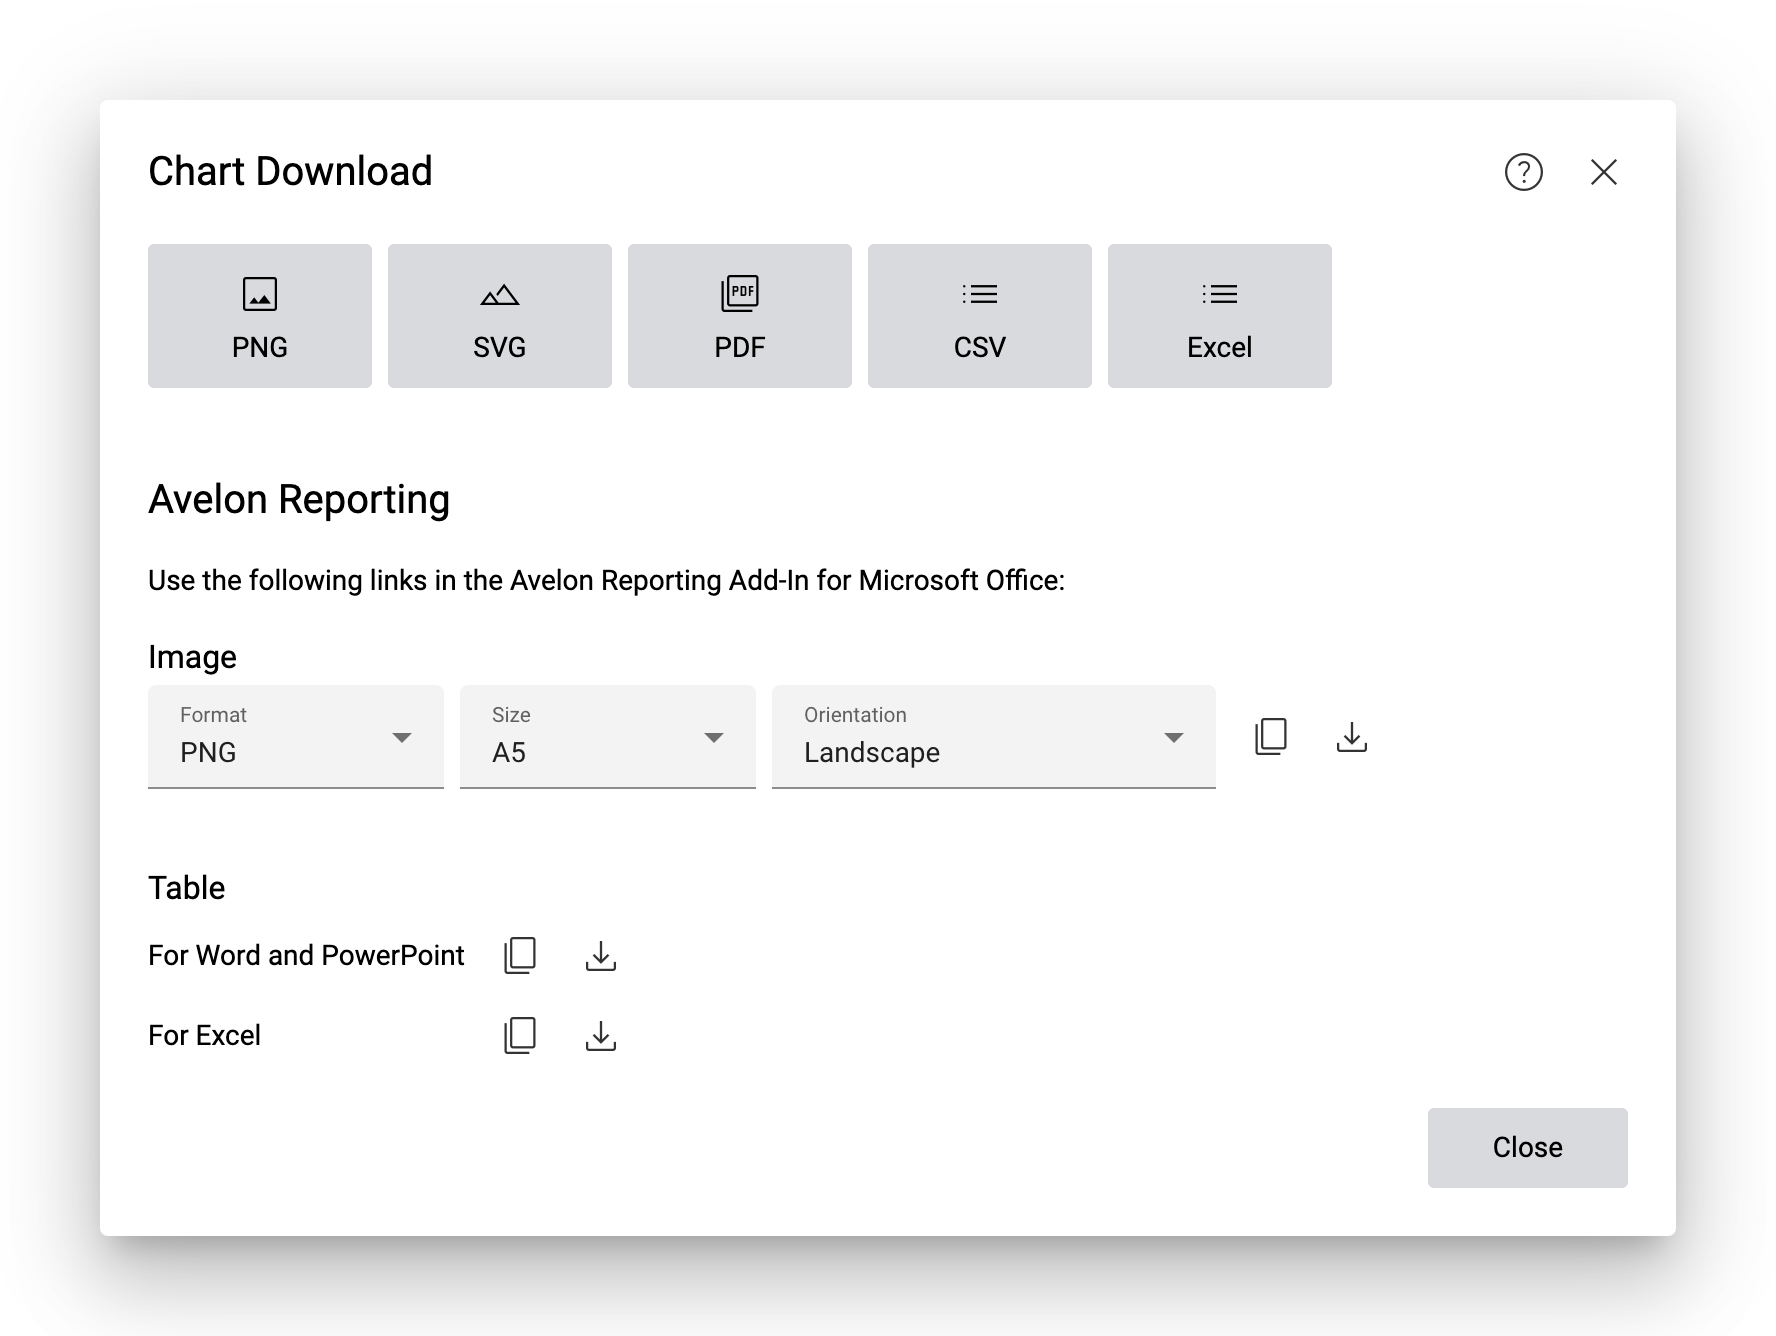Download the chart as PNG
The image size is (1776, 1336).
(x=260, y=316)
